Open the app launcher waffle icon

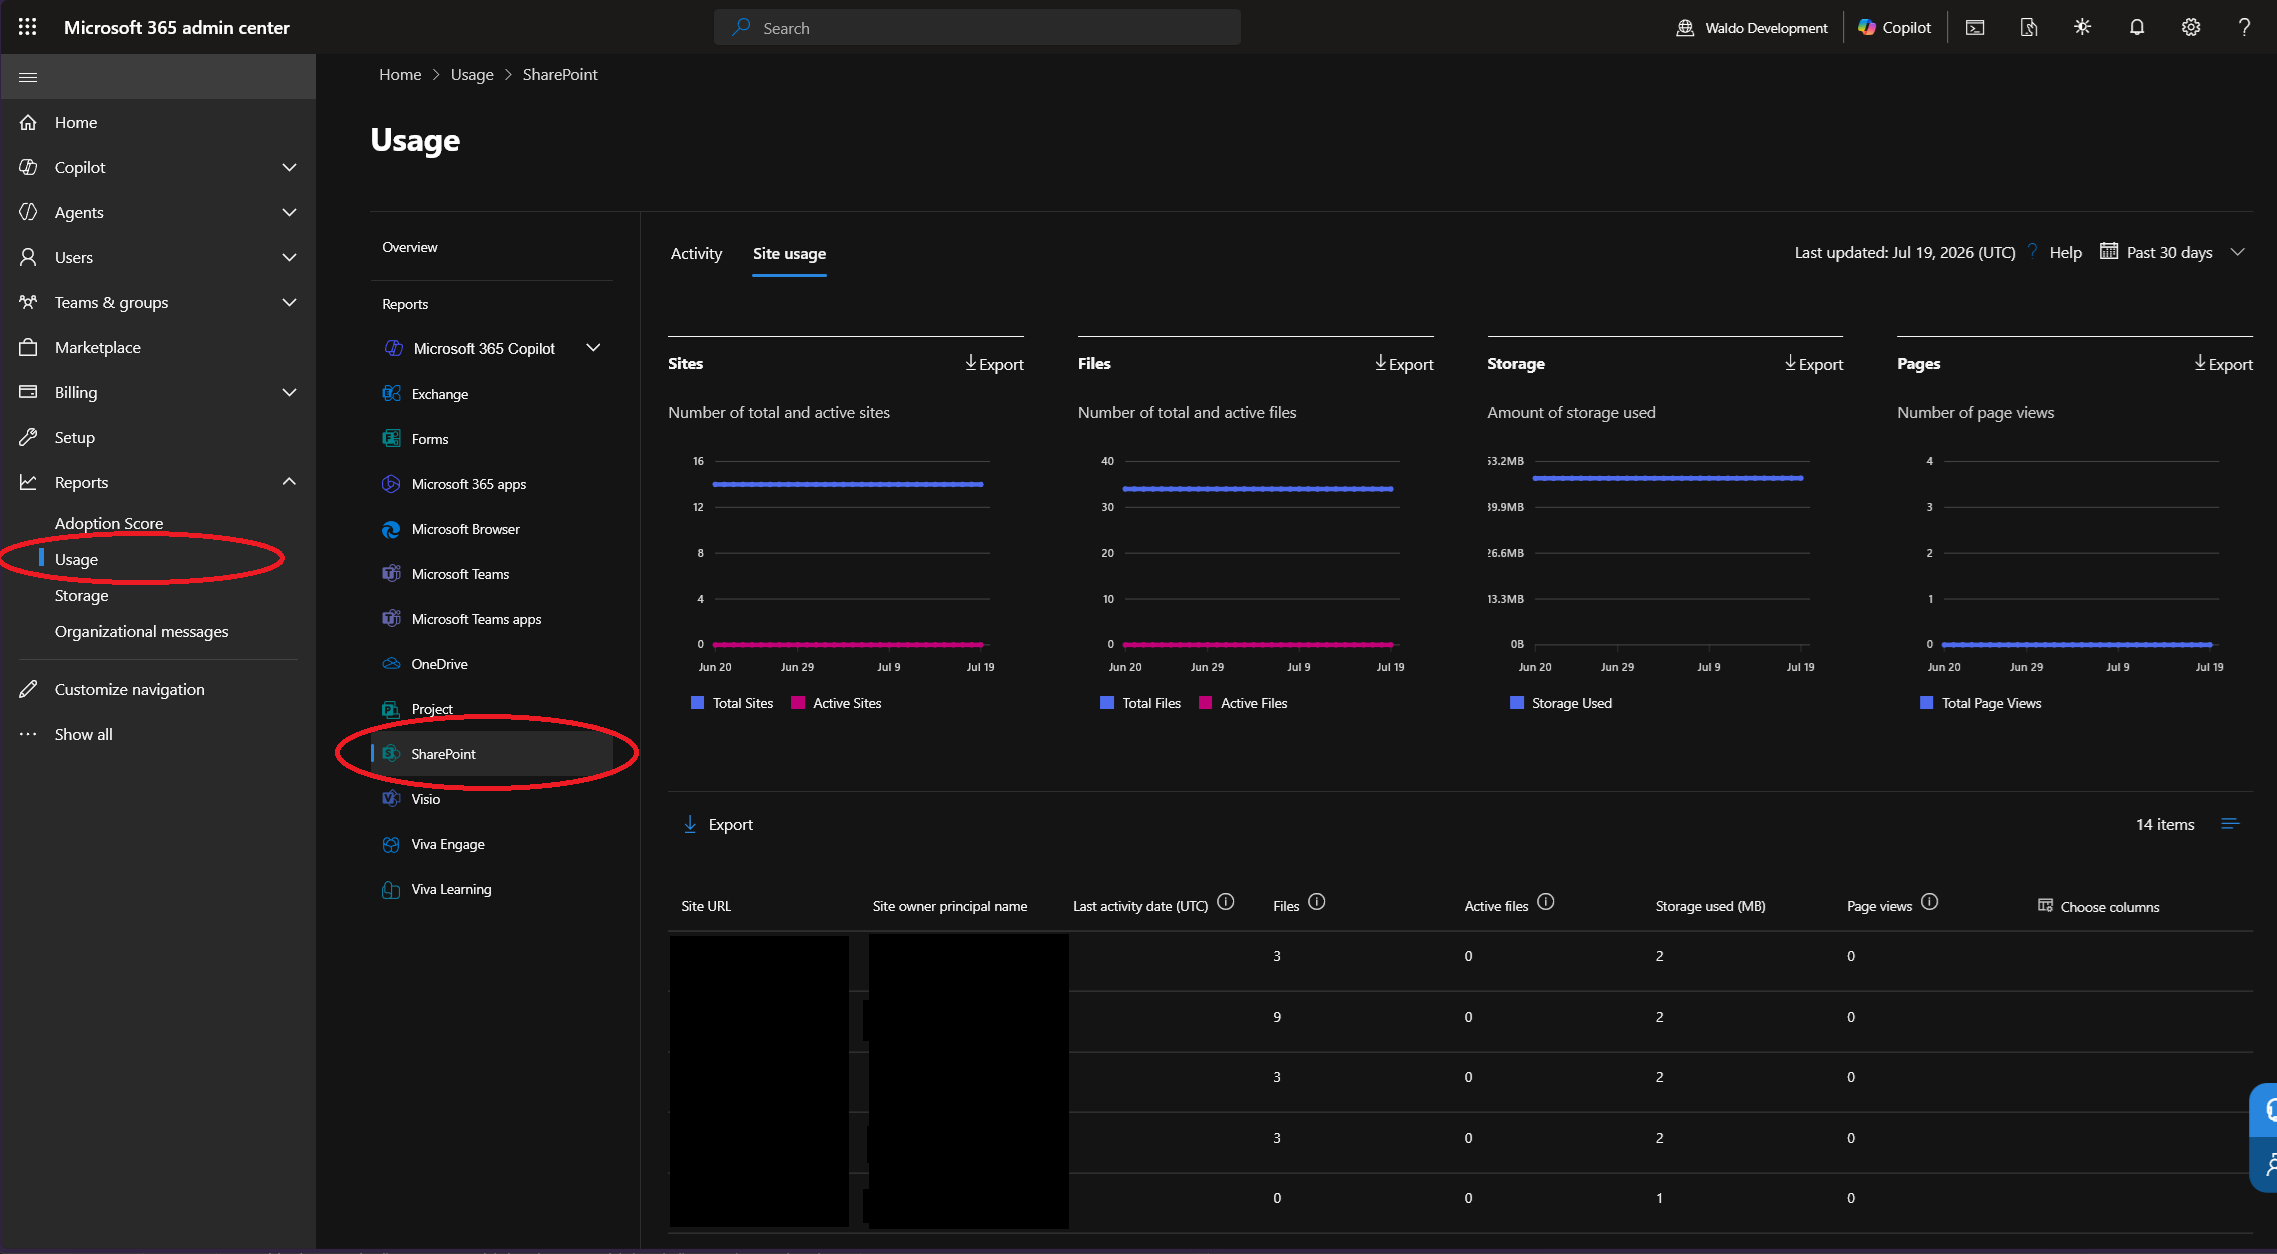coord(27,27)
